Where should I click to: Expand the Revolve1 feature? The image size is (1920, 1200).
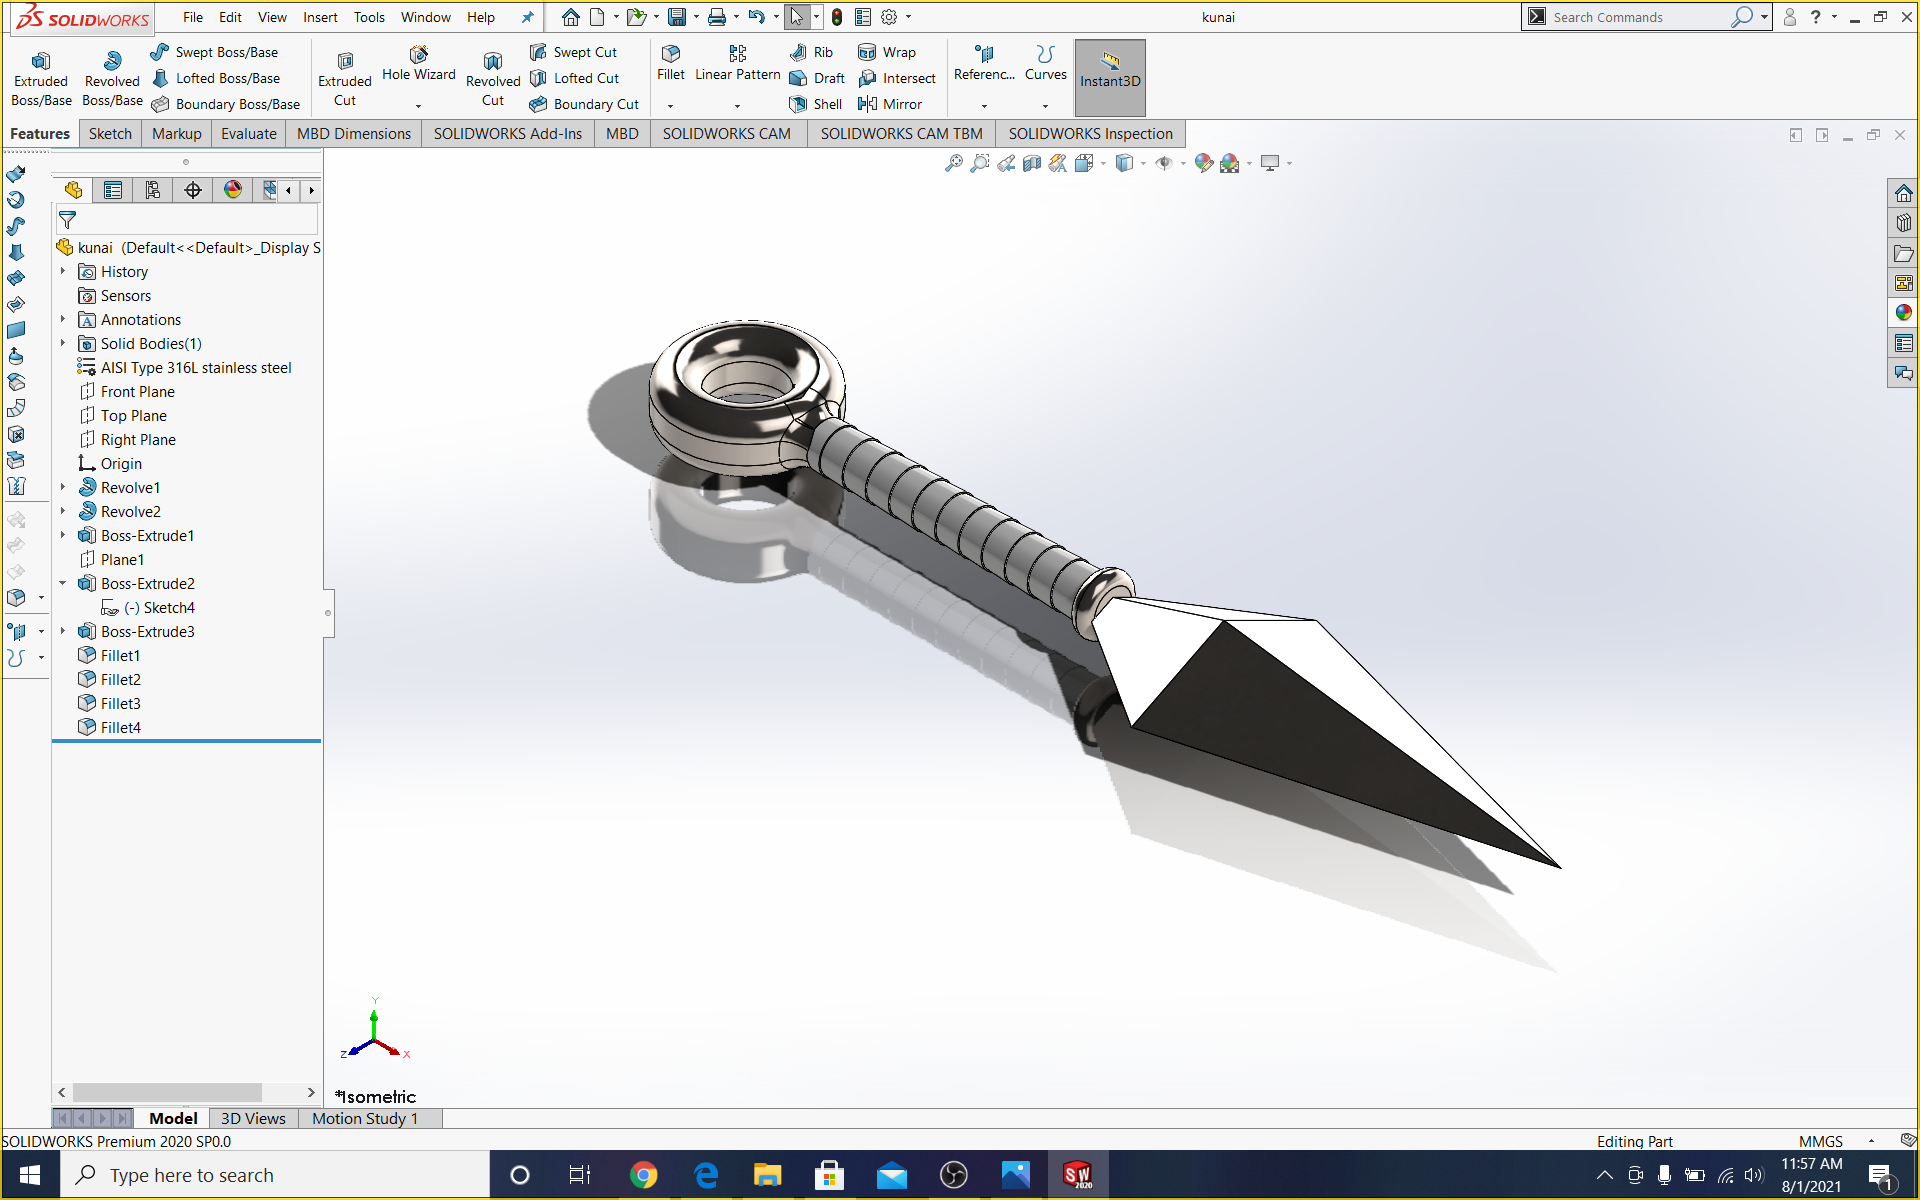click(63, 487)
